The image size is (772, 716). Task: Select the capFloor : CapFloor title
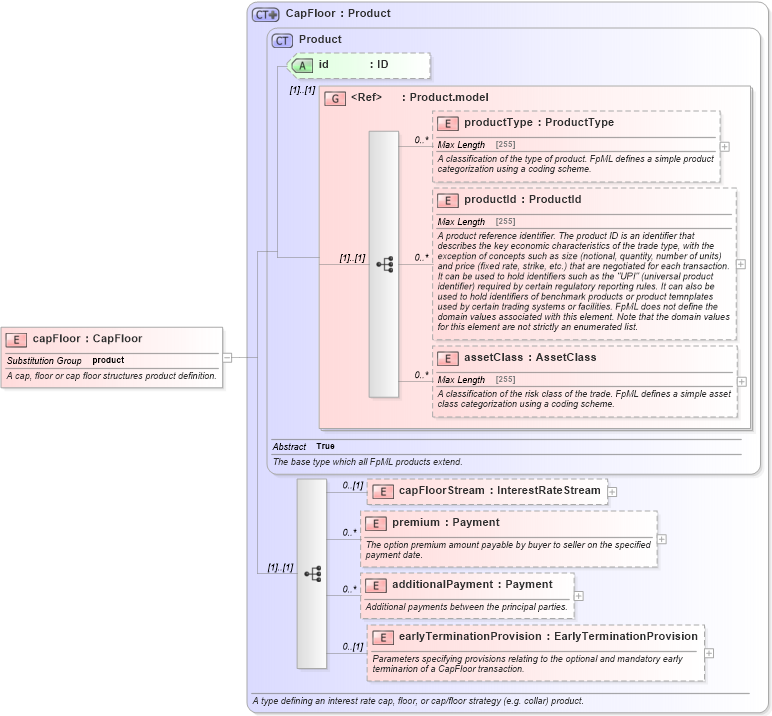pyautogui.click(x=87, y=339)
